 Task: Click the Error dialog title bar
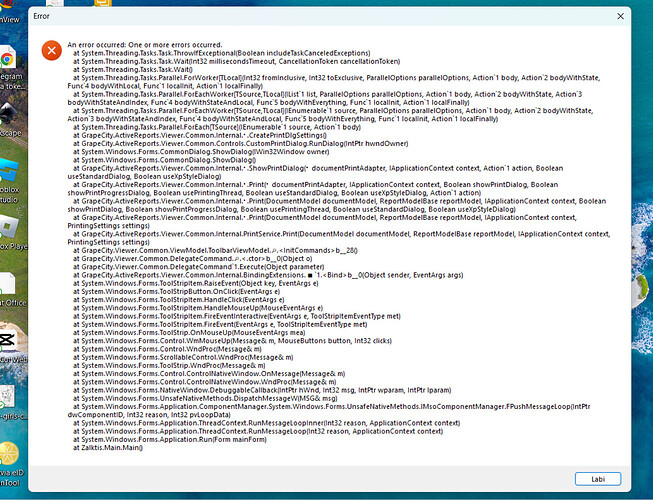coord(300,16)
